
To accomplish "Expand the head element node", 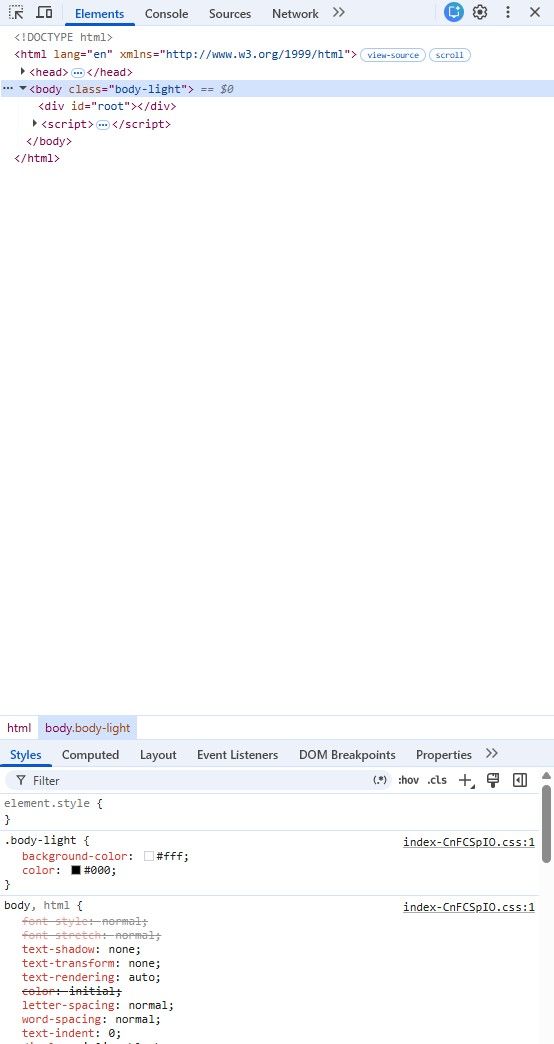I will coord(23,71).
